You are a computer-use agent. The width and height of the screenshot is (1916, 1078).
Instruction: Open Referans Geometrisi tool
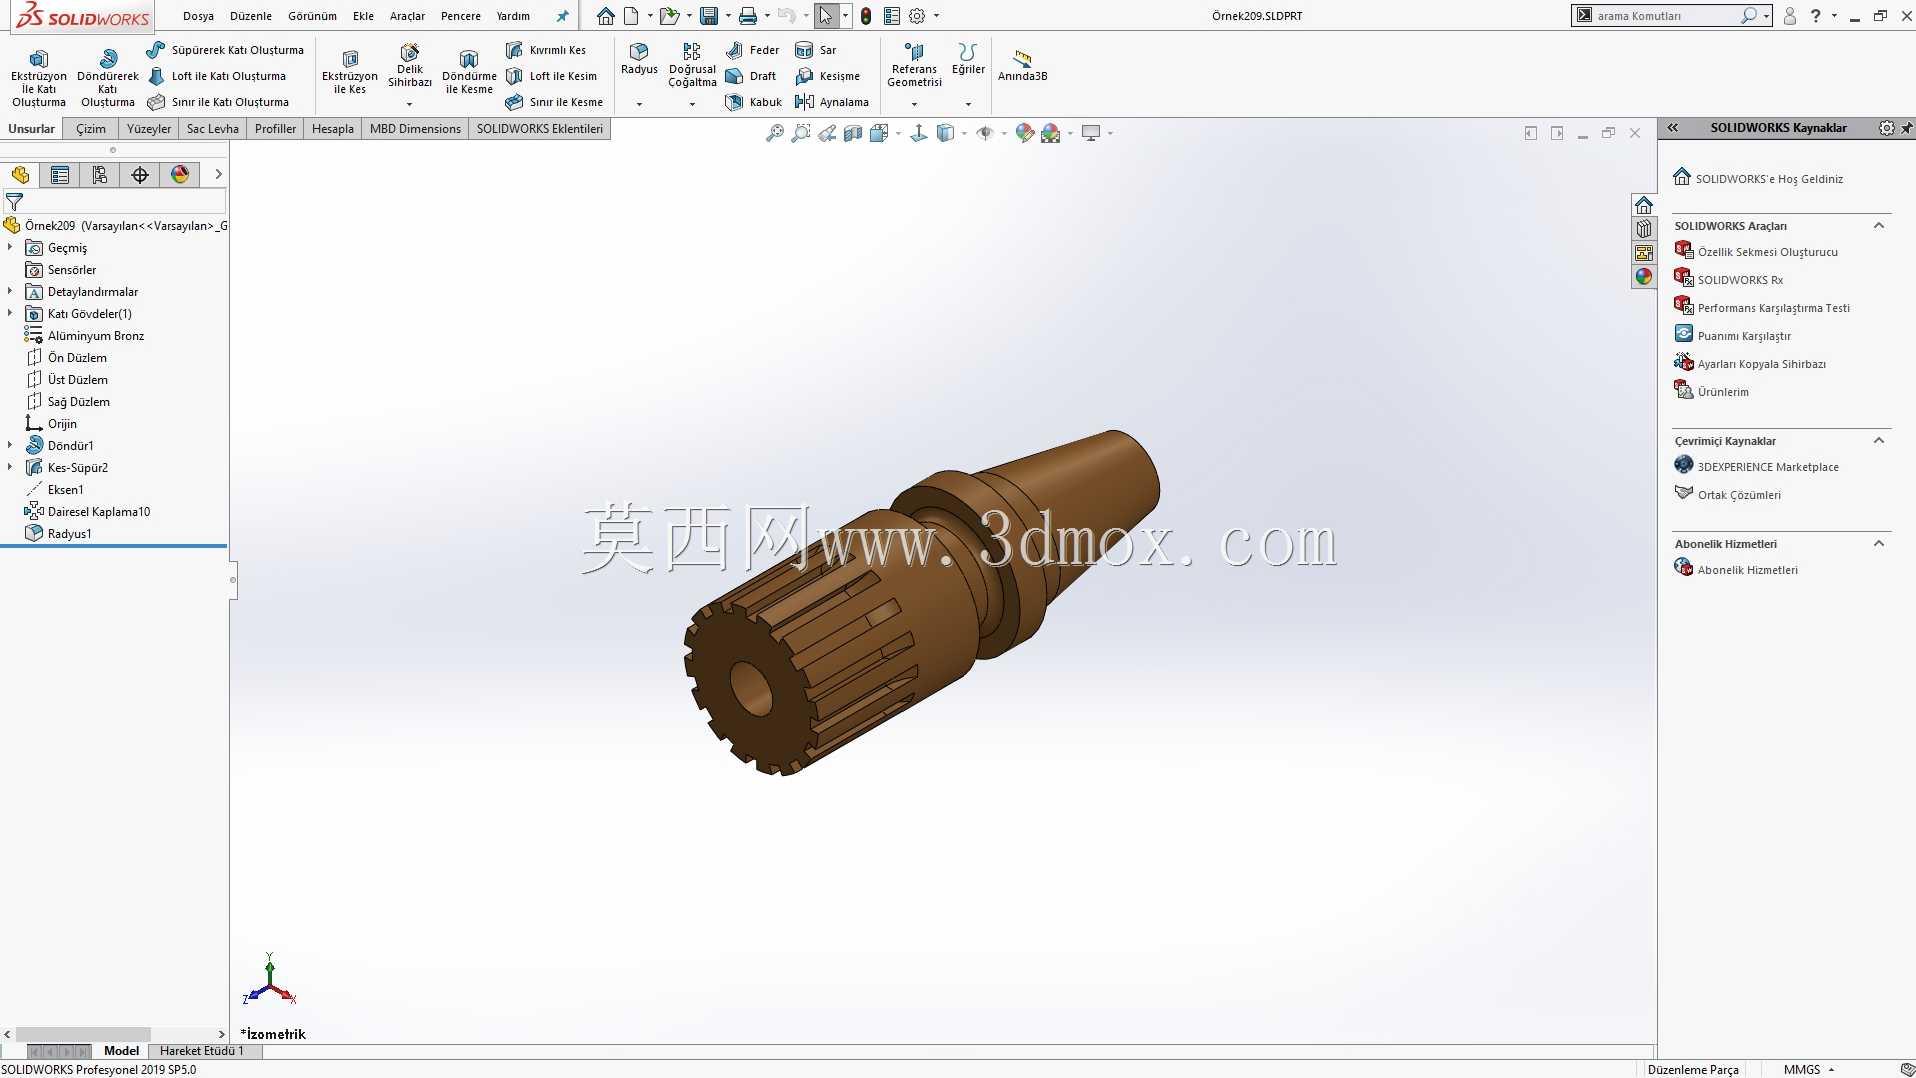914,65
